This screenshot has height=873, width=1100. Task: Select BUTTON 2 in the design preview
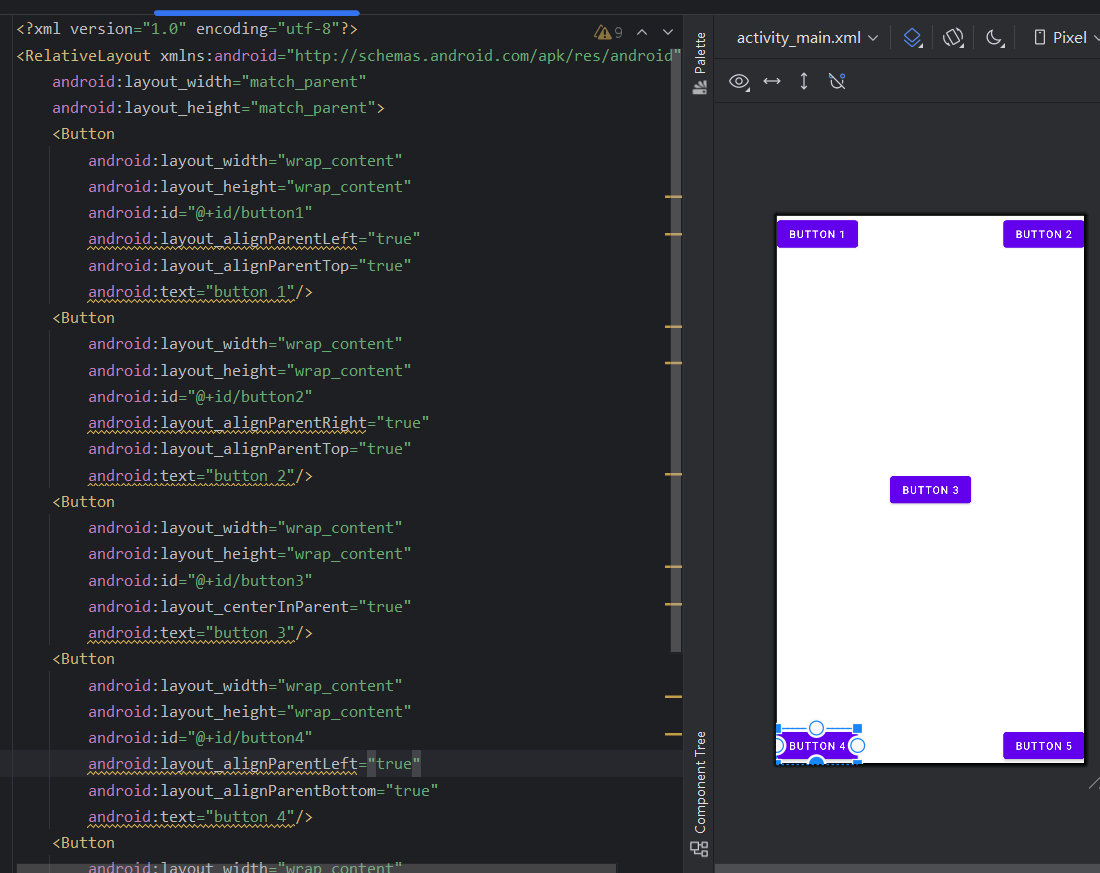(1043, 234)
